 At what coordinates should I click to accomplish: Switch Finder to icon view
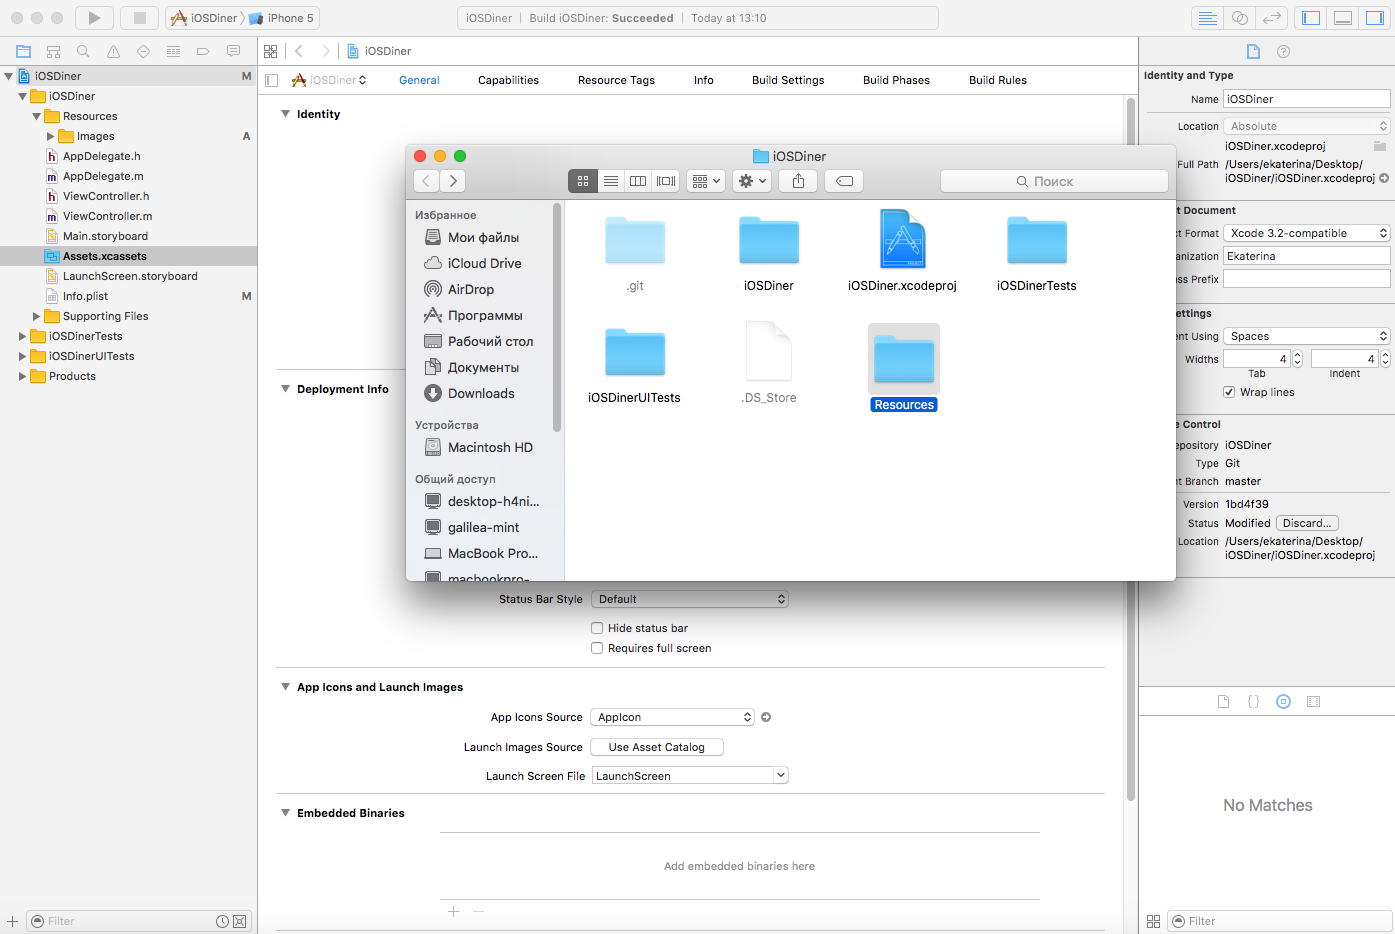[x=583, y=181]
